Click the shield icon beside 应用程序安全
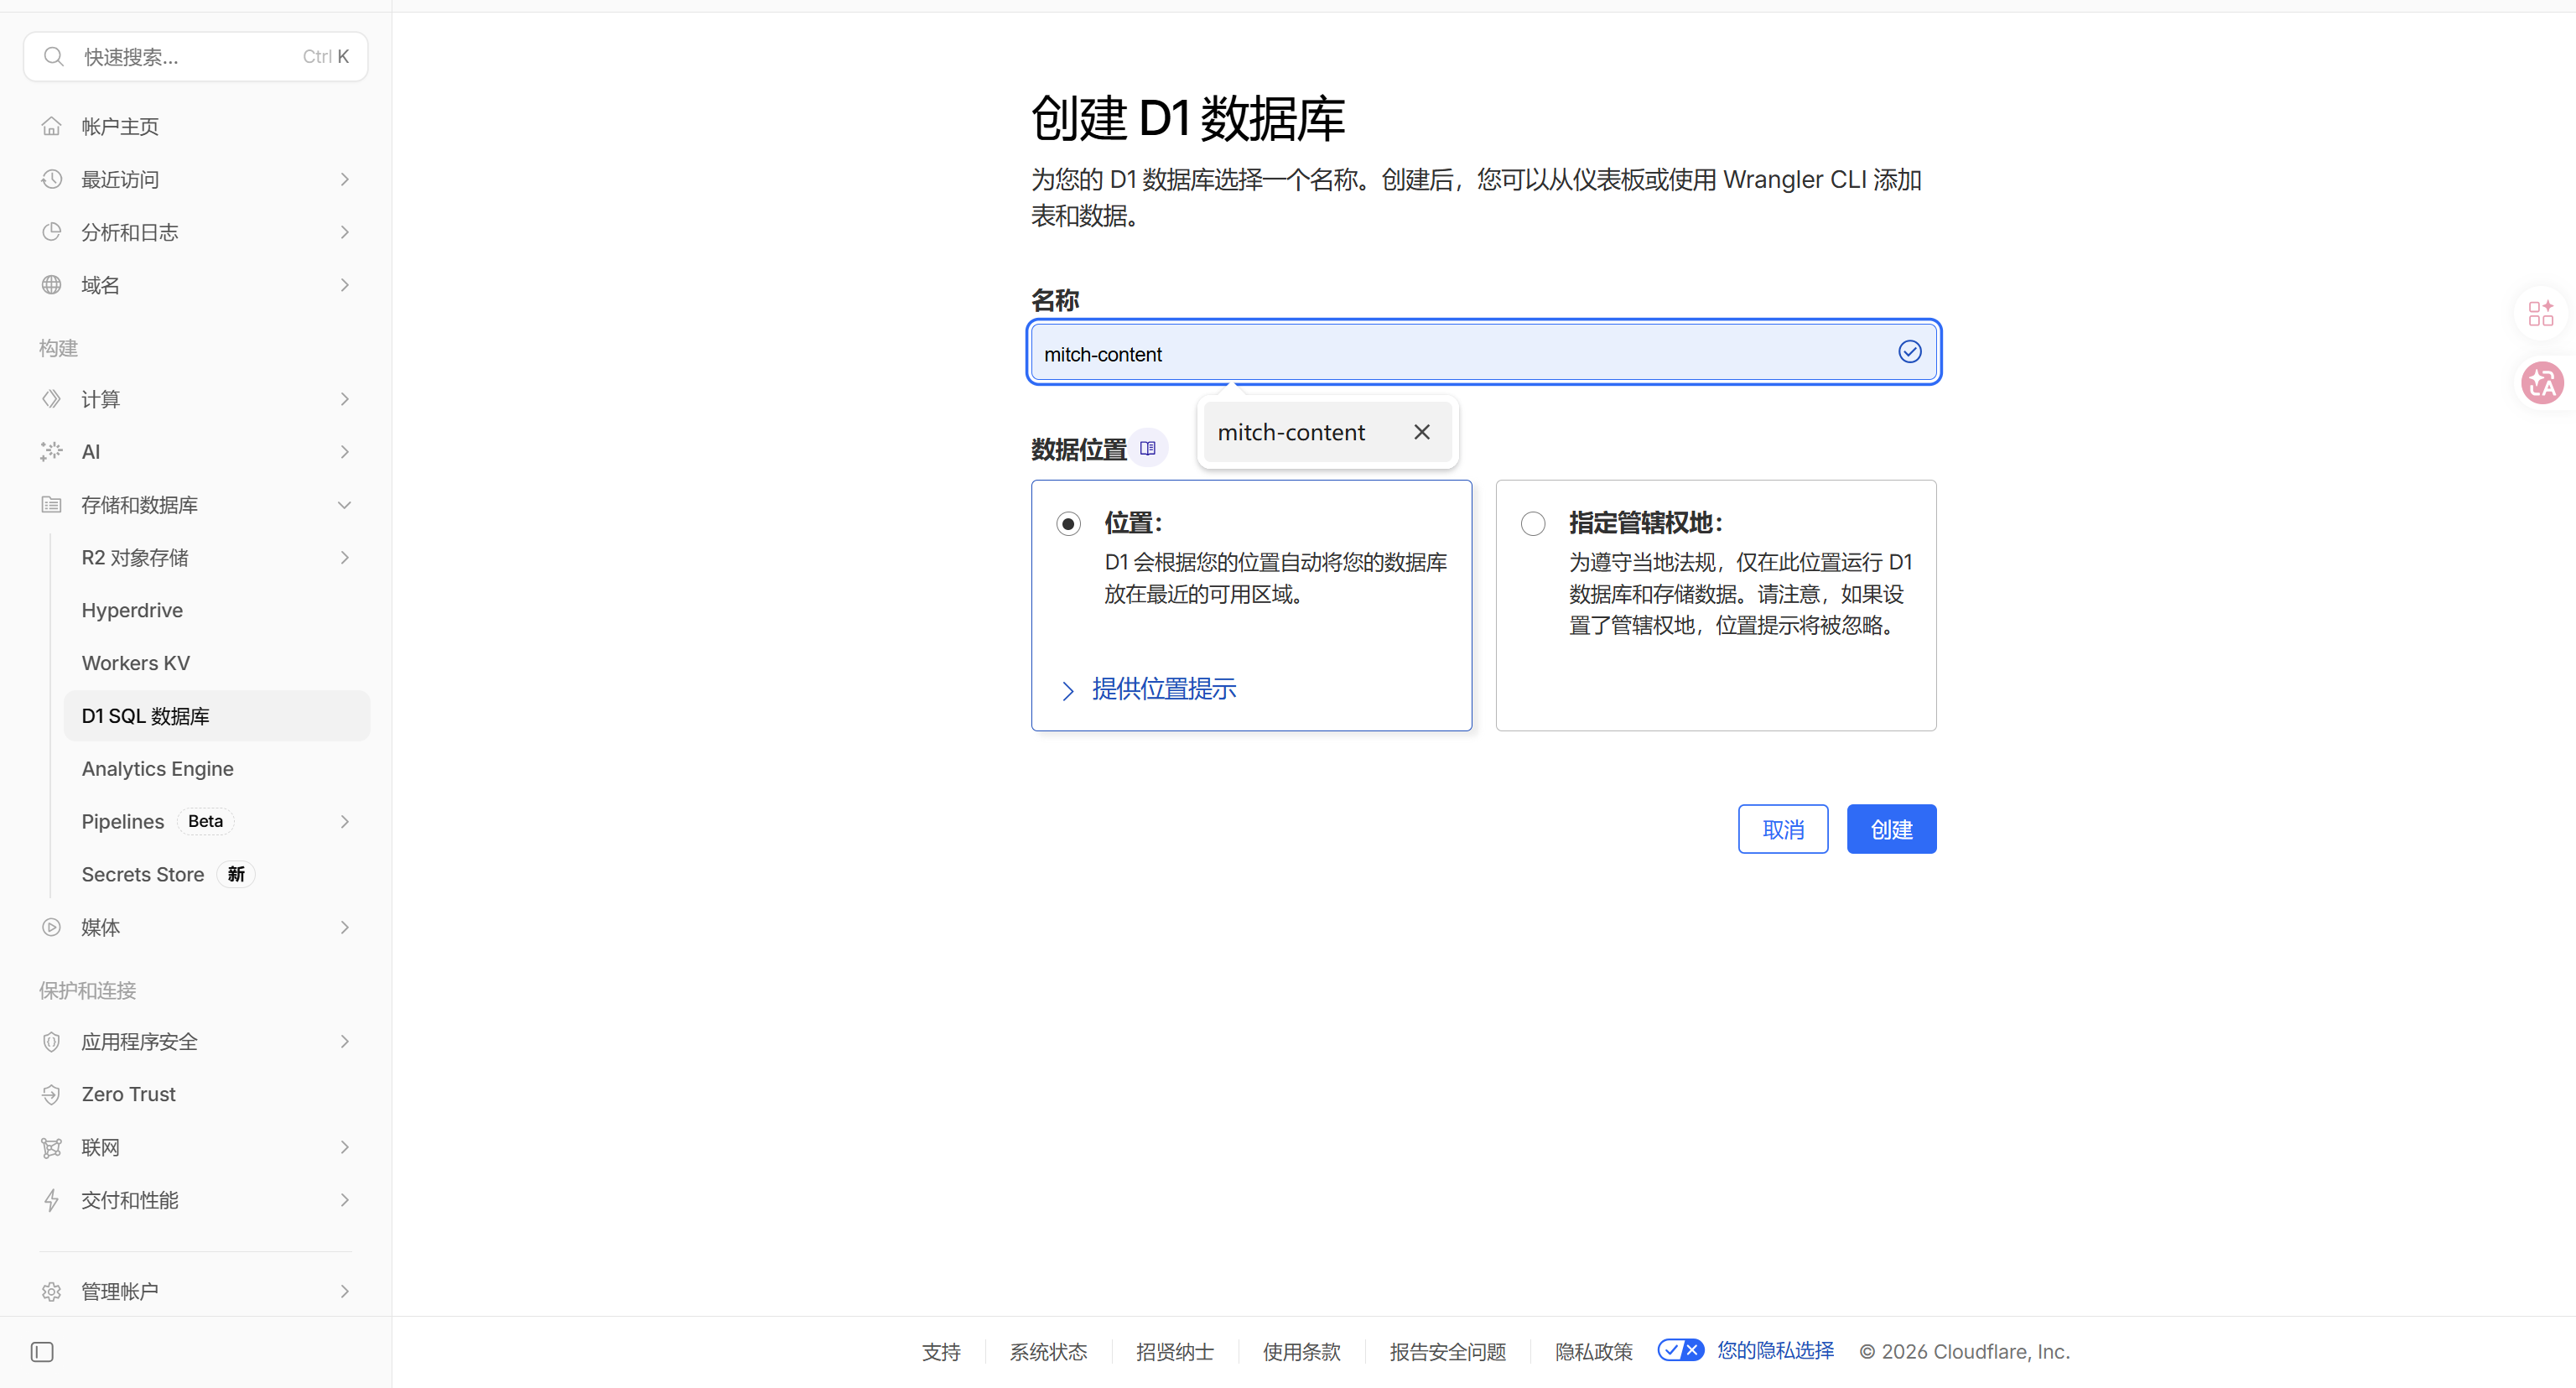The height and width of the screenshot is (1388, 2576). [x=51, y=1042]
